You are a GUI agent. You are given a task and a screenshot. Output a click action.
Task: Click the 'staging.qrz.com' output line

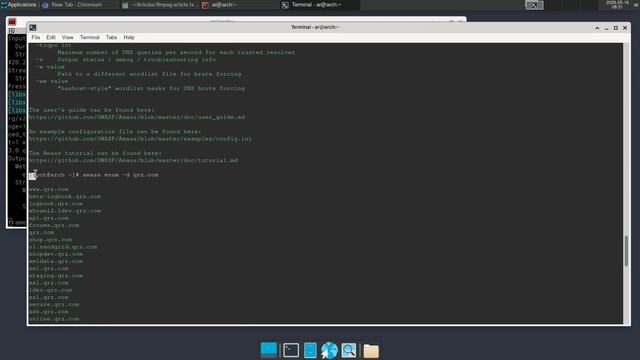[56, 276]
